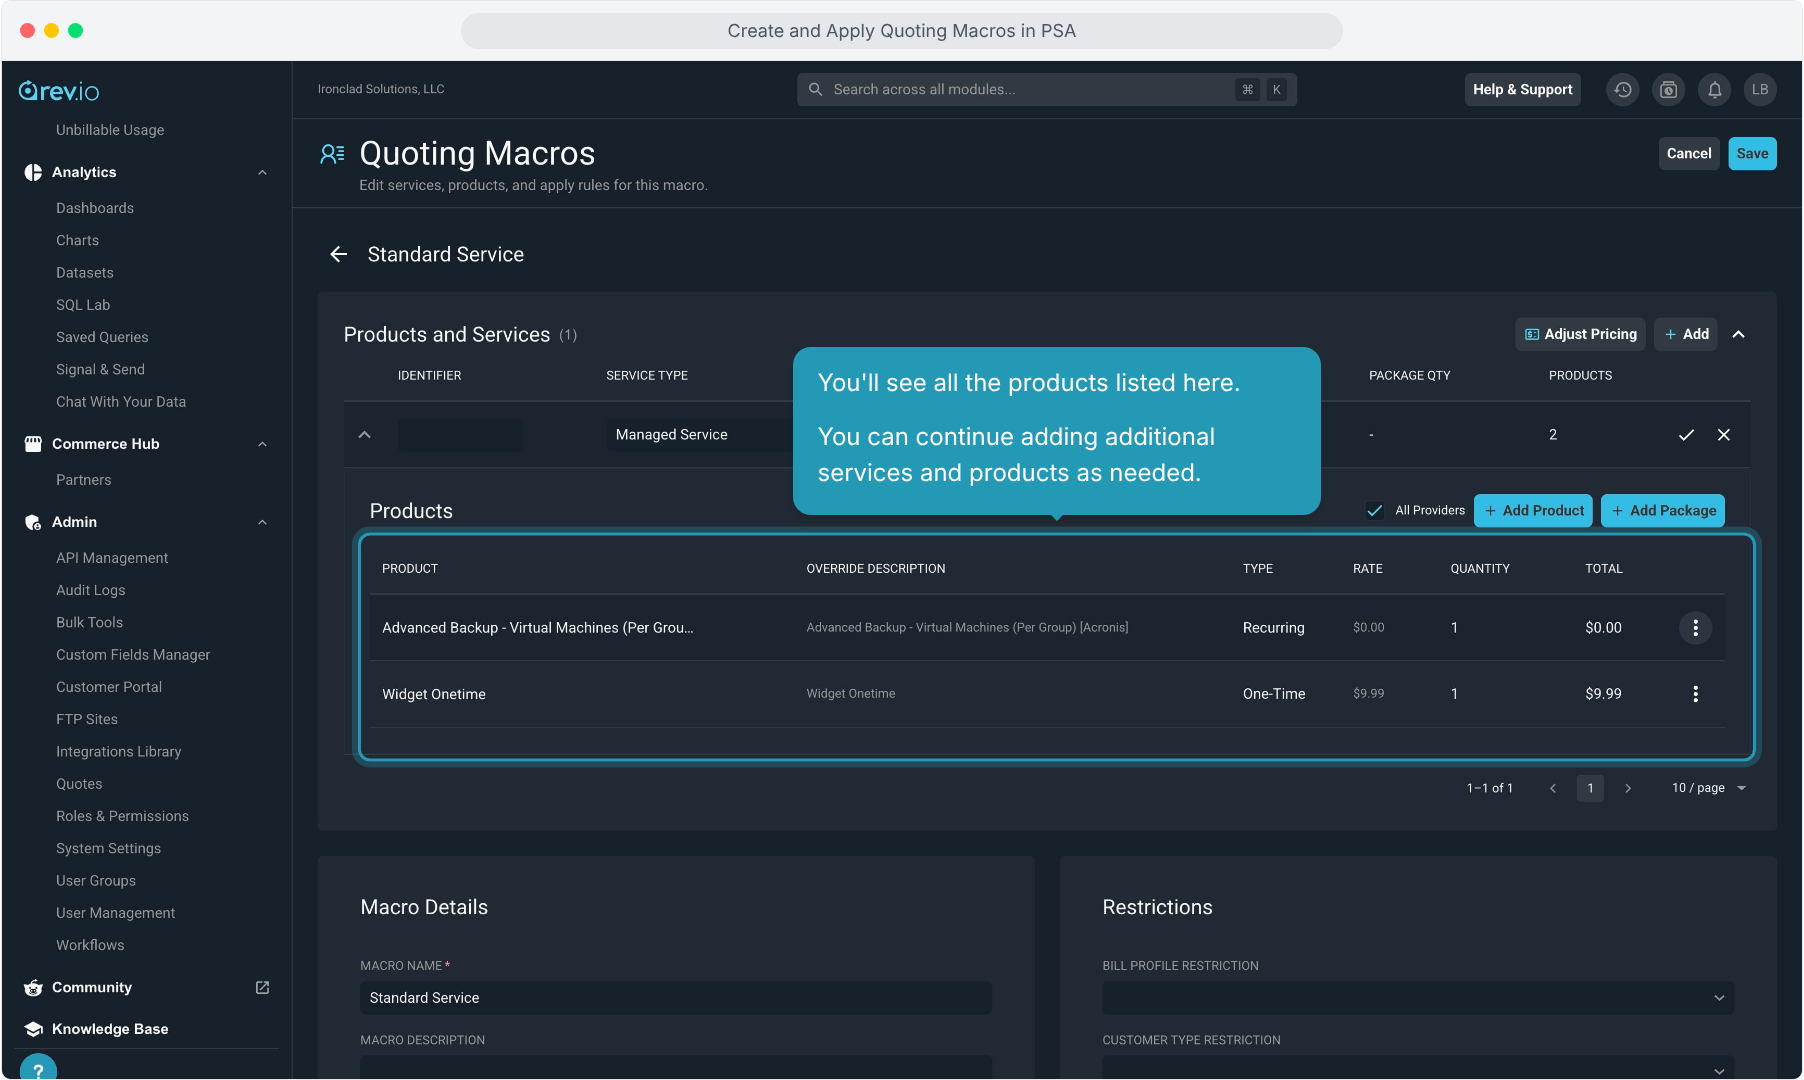The width and height of the screenshot is (1804, 1080).
Task: Open the timer icon in top bar
Action: point(1669,90)
